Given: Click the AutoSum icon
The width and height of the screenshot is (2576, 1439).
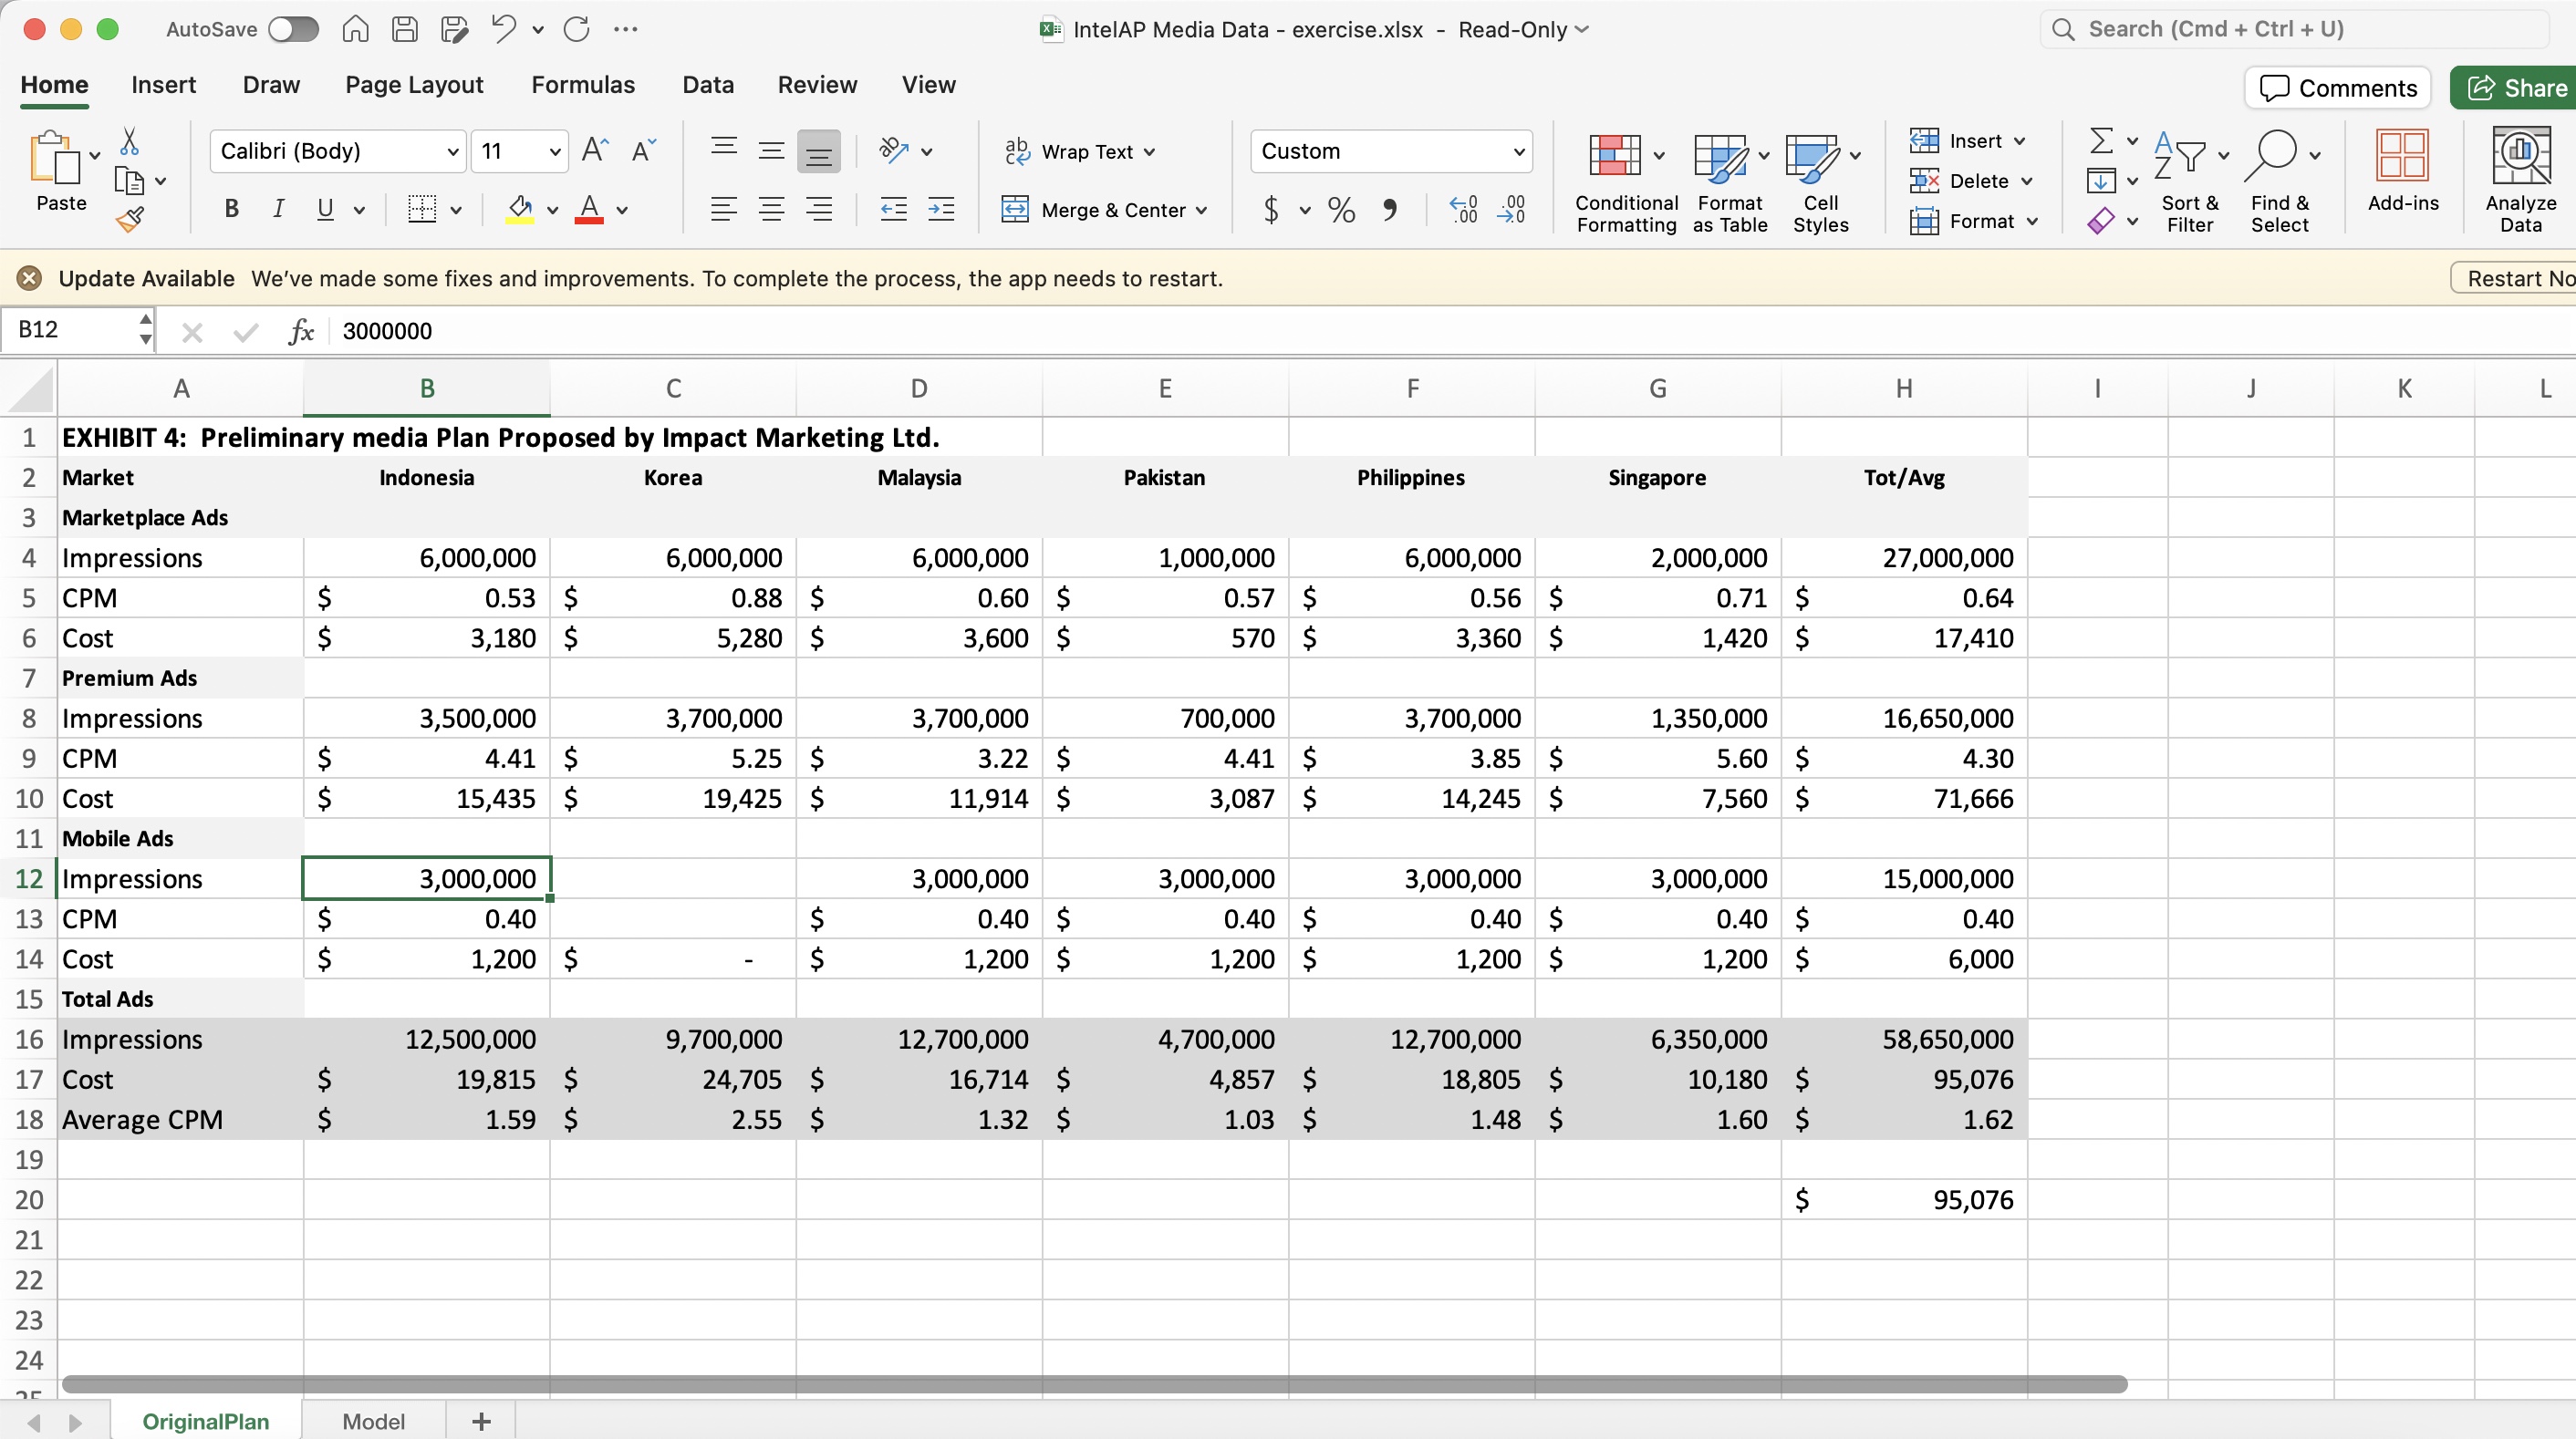Looking at the screenshot, I should (x=2103, y=141).
